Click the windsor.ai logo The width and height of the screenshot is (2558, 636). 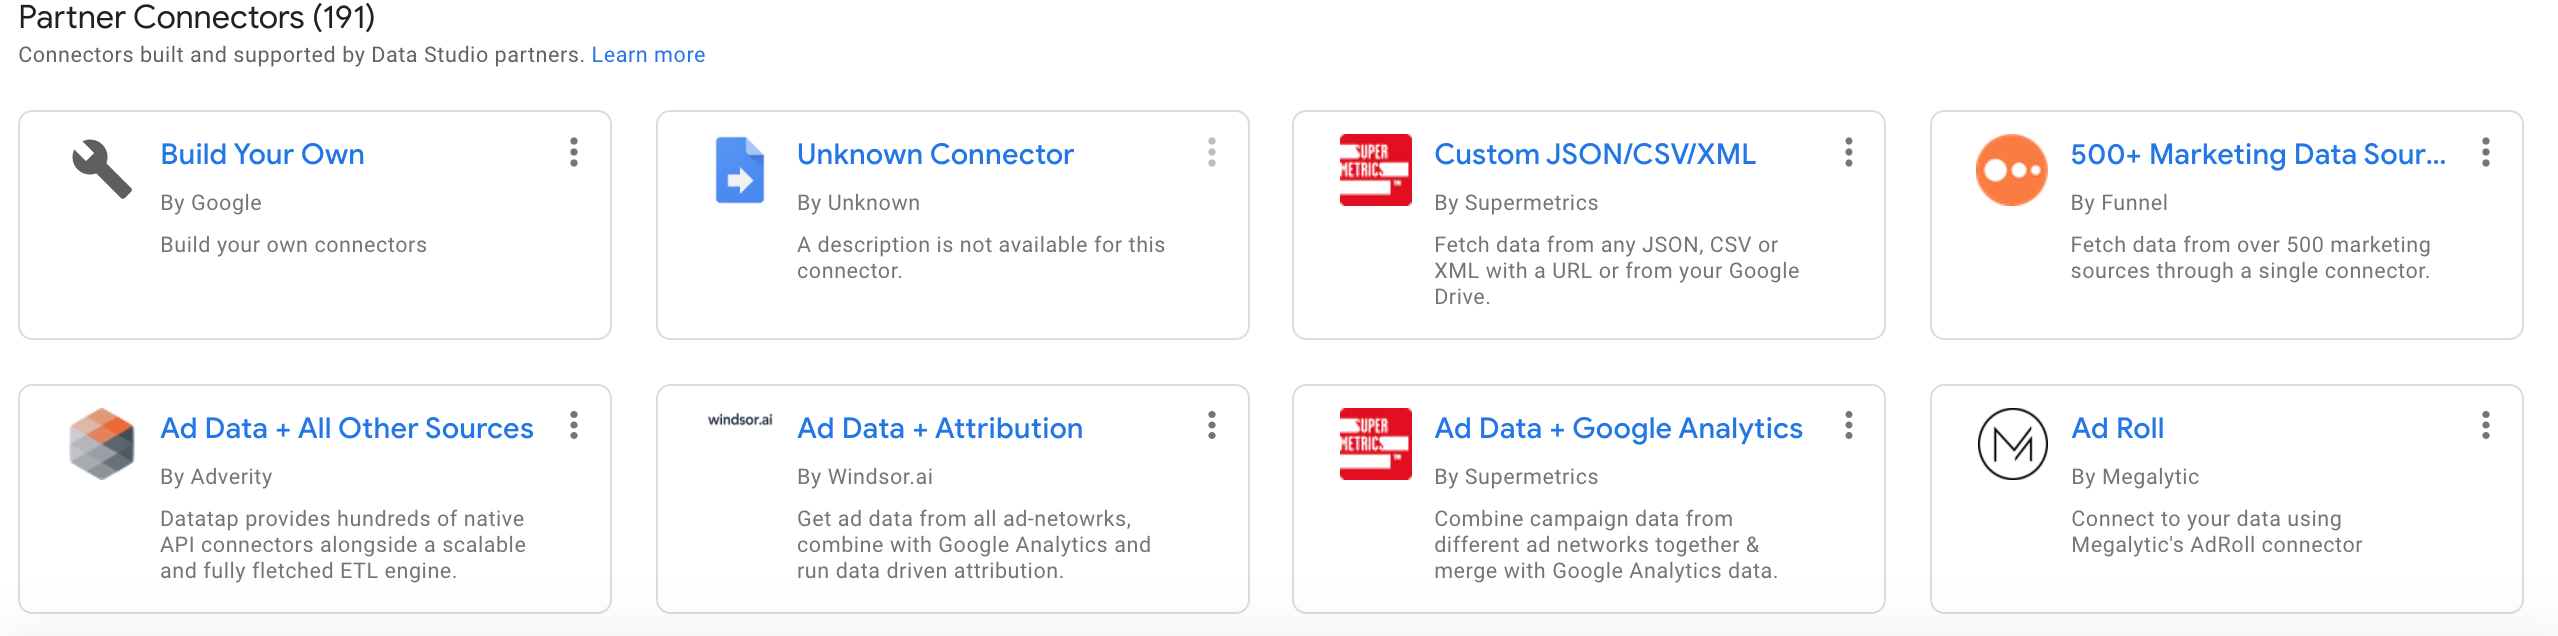(740, 420)
